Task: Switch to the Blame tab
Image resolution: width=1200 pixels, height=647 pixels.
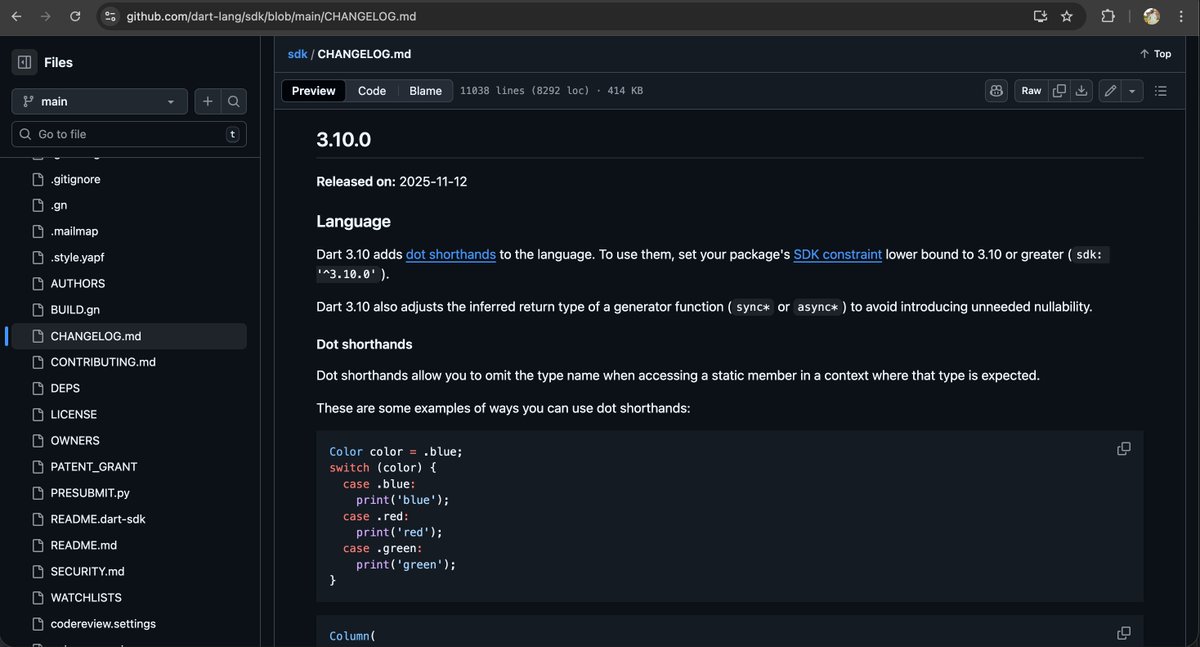Action: point(425,90)
